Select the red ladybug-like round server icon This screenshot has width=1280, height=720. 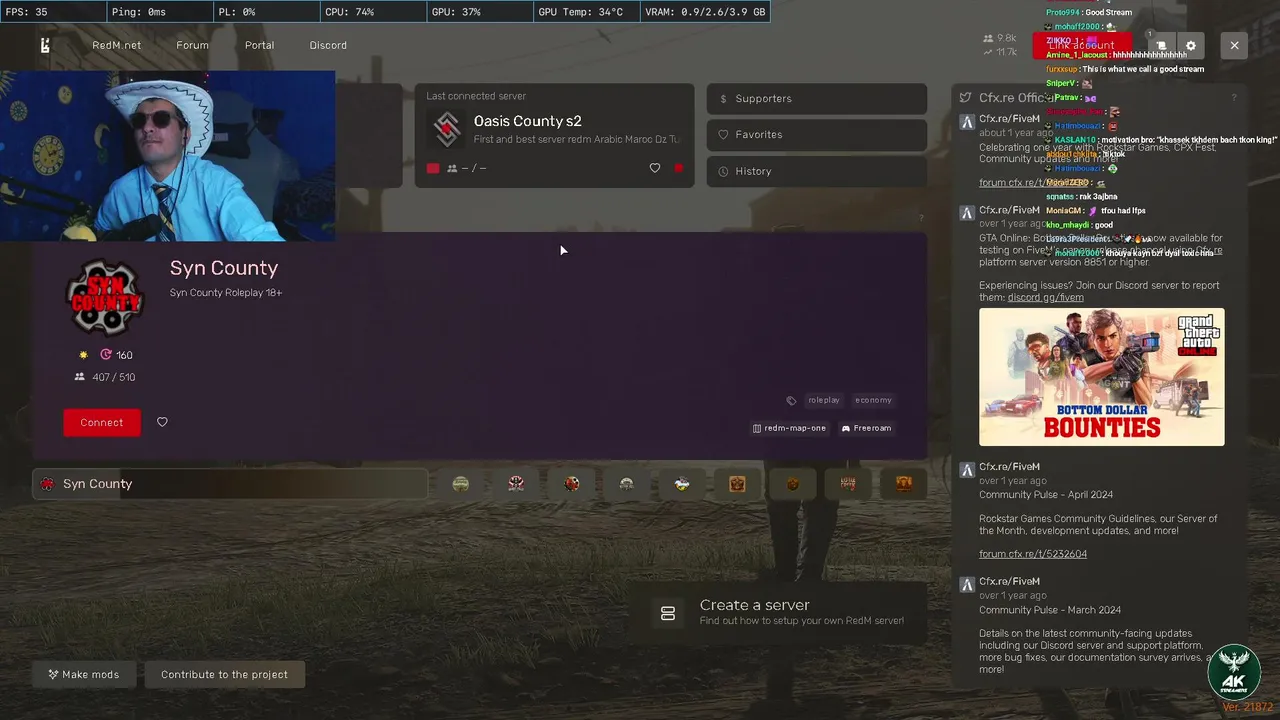point(571,484)
